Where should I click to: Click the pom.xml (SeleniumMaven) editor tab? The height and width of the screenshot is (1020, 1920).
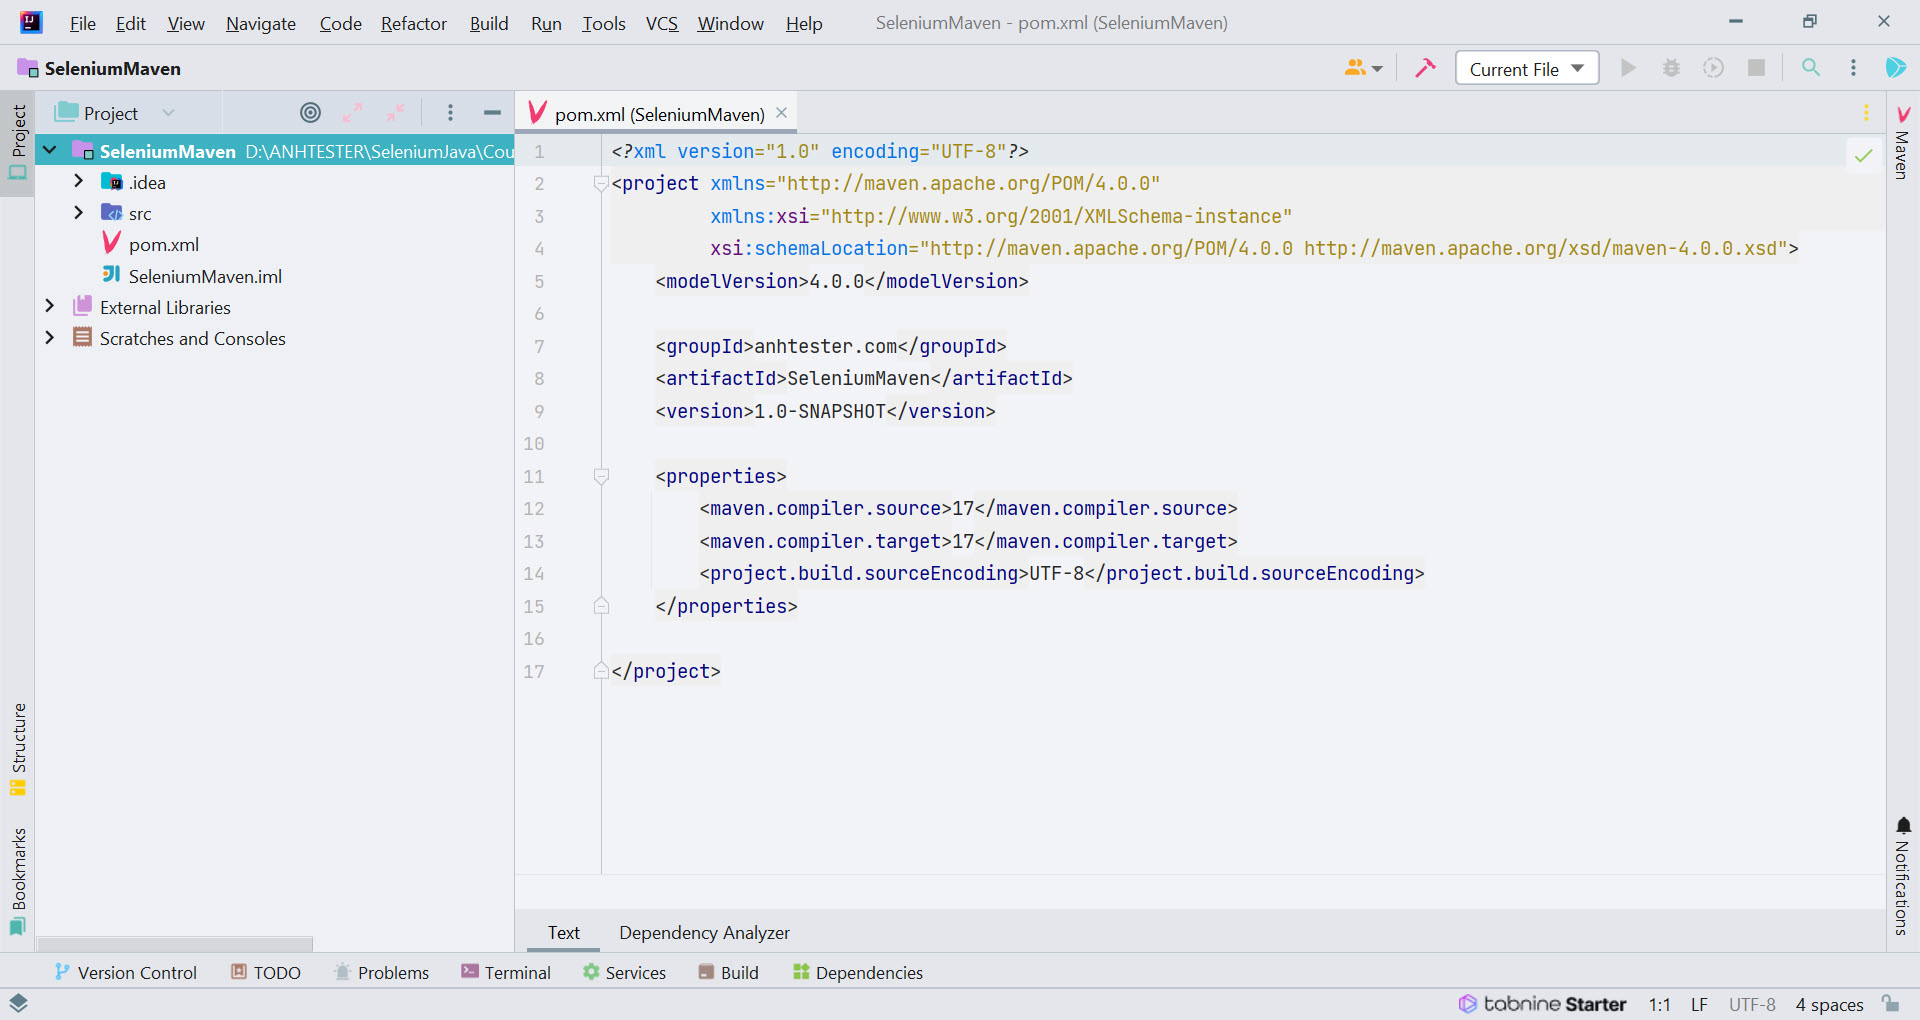658,113
